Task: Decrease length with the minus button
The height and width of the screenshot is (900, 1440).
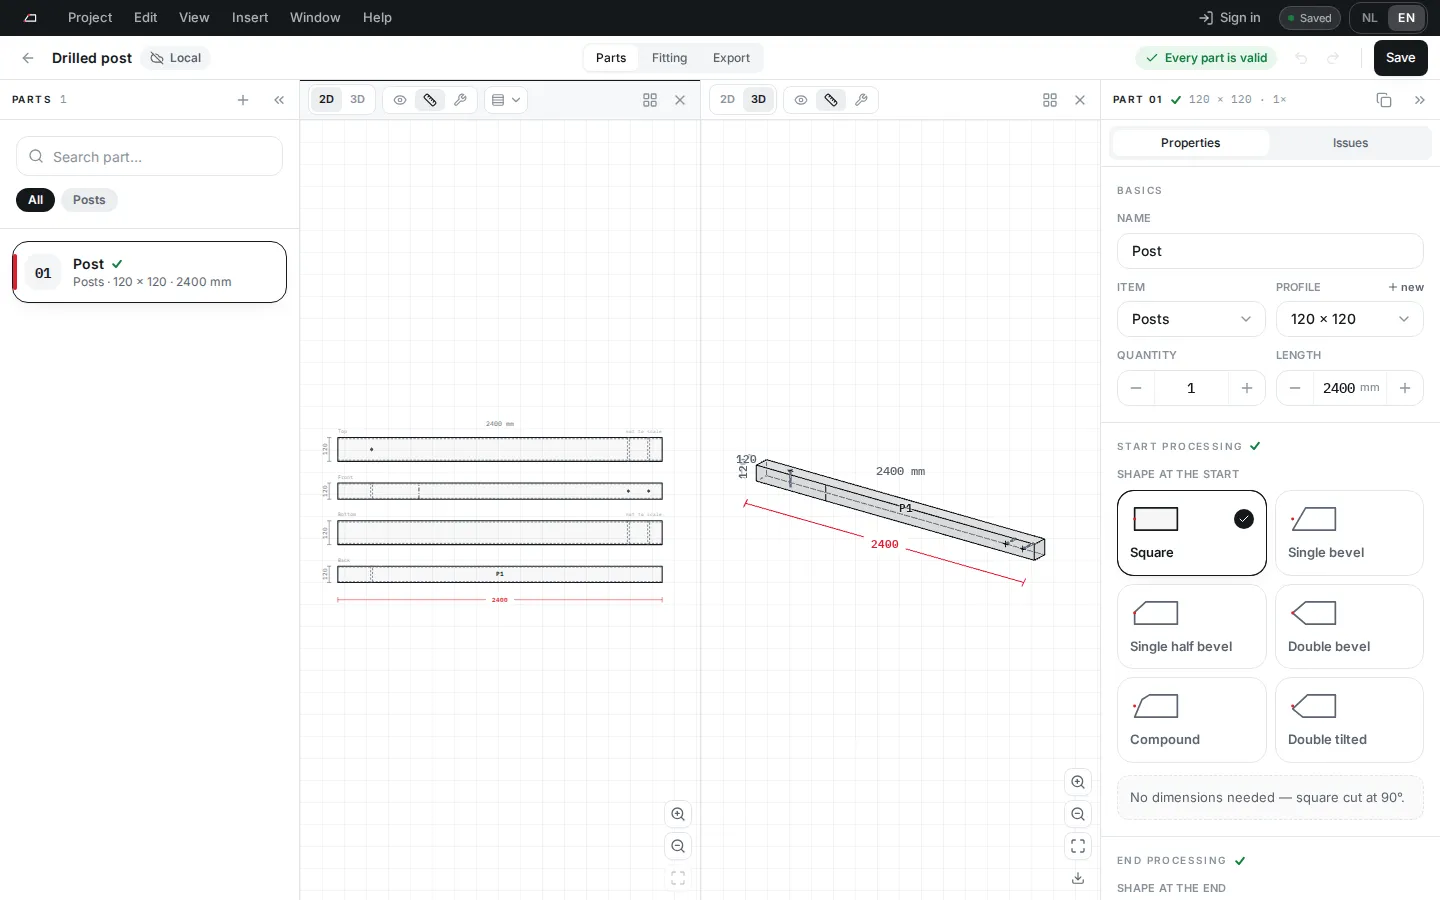Action: (x=1295, y=388)
